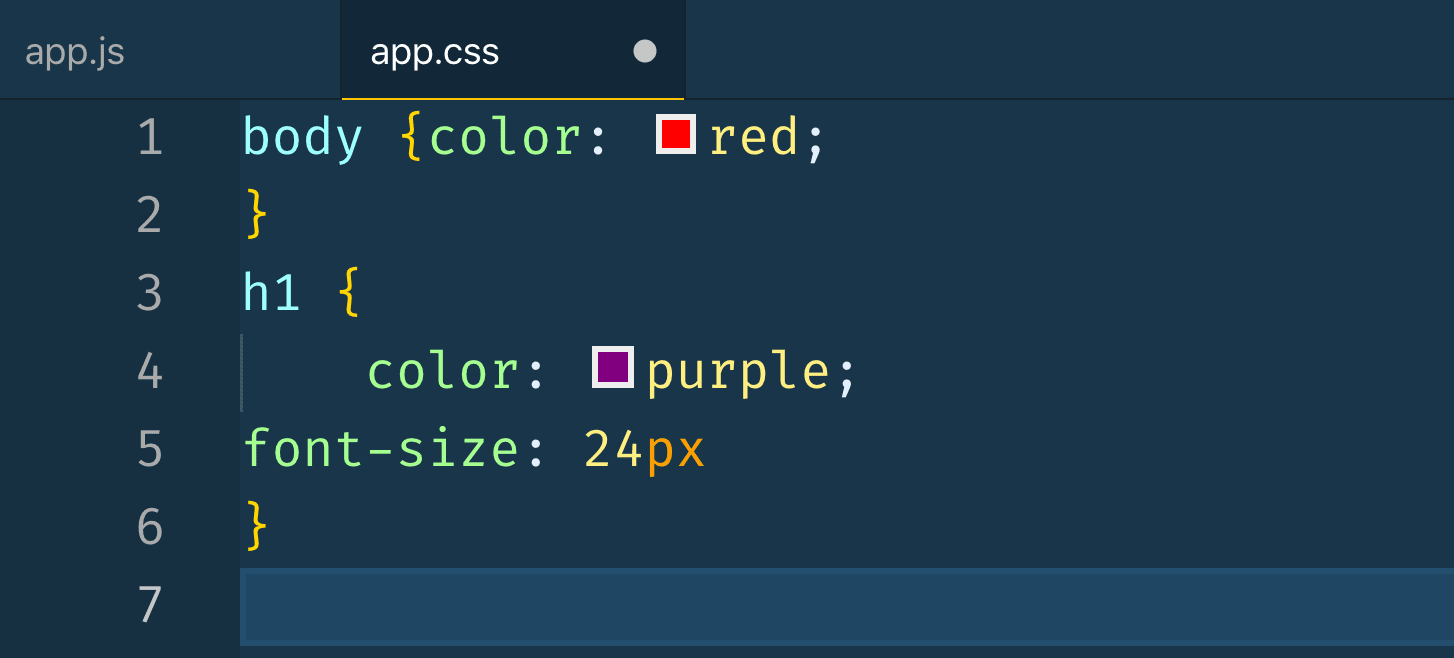1454x658 pixels.
Task: Select line 3 via gutter number
Action: 150,293
